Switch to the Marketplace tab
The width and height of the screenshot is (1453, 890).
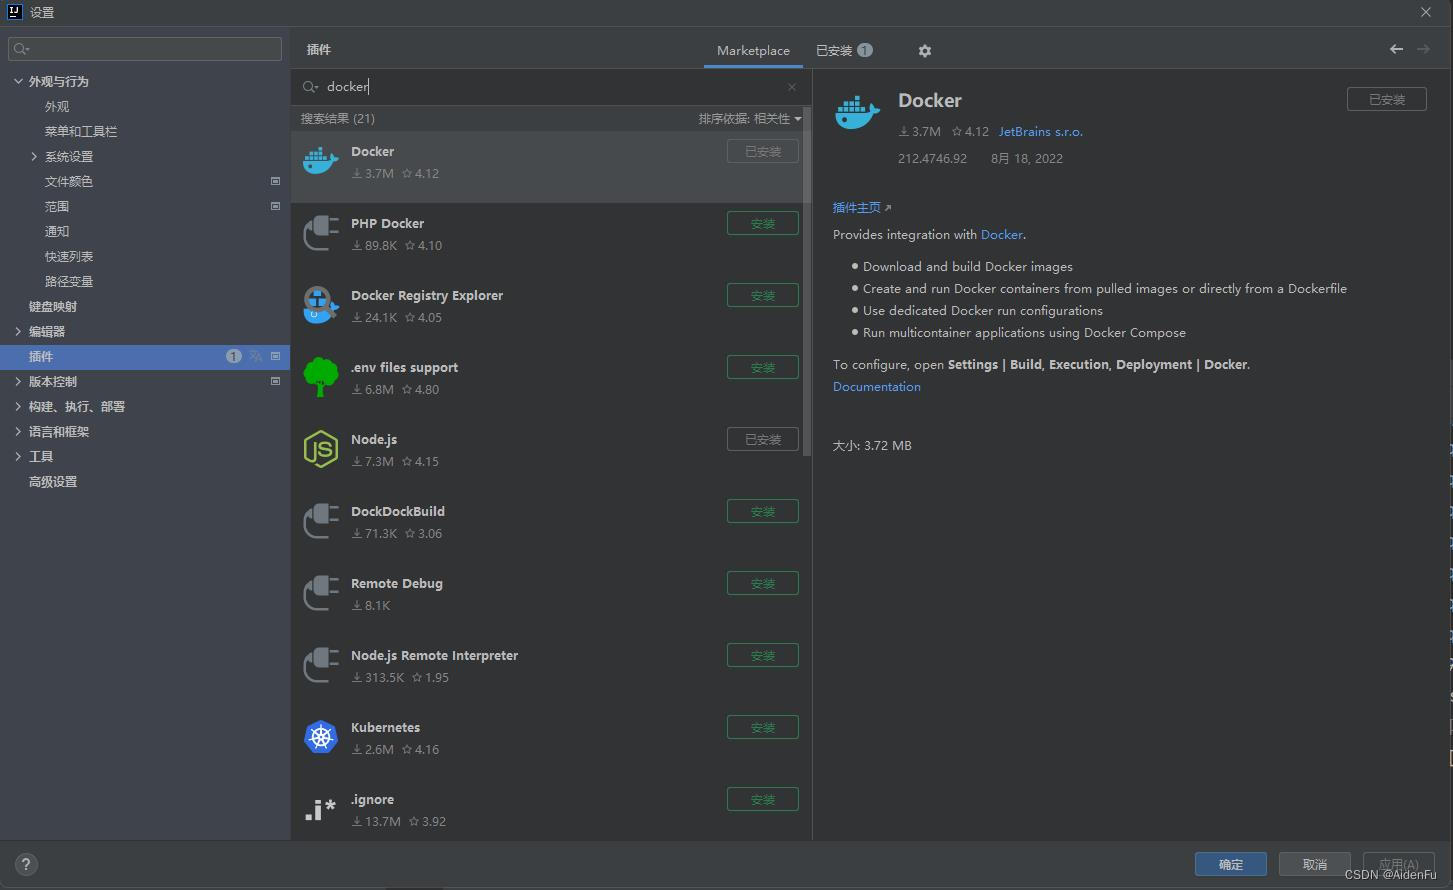[x=753, y=51]
